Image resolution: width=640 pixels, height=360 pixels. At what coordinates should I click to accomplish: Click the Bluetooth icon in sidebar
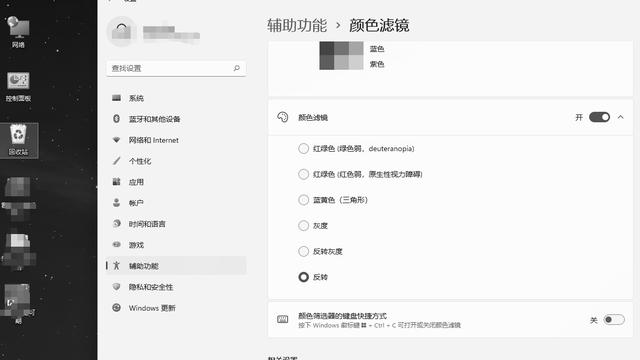click(x=116, y=119)
